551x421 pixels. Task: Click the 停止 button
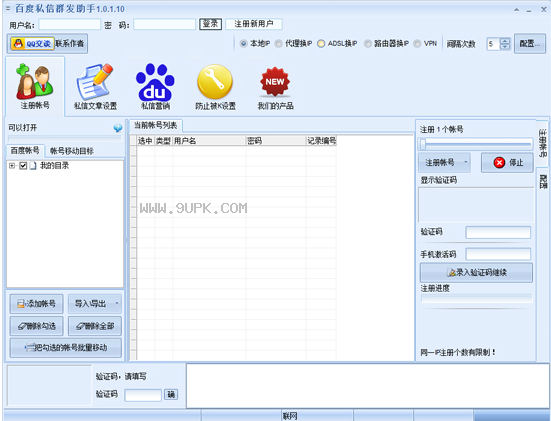point(507,162)
